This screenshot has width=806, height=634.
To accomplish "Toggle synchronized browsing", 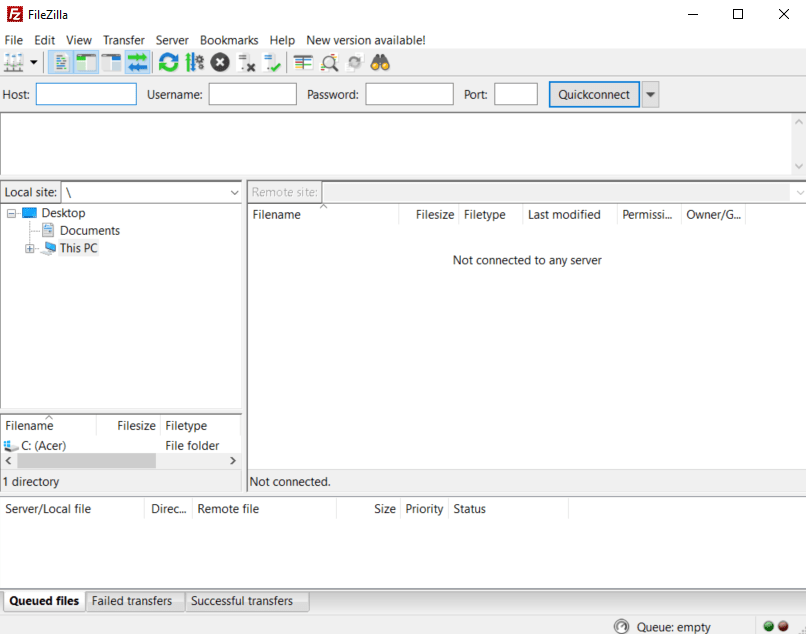I will click(x=355, y=63).
